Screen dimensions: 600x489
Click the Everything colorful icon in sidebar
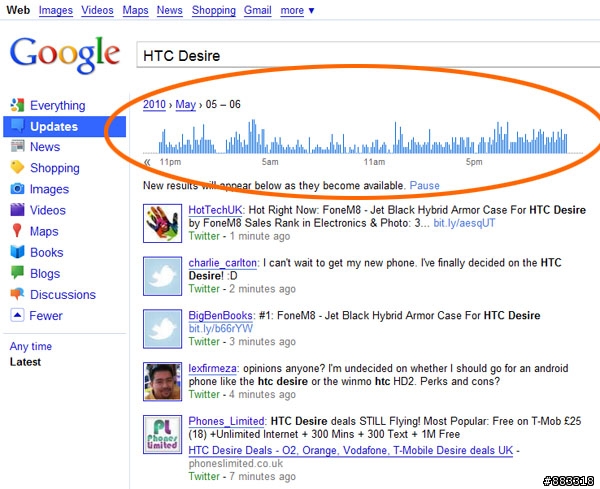coord(17,105)
